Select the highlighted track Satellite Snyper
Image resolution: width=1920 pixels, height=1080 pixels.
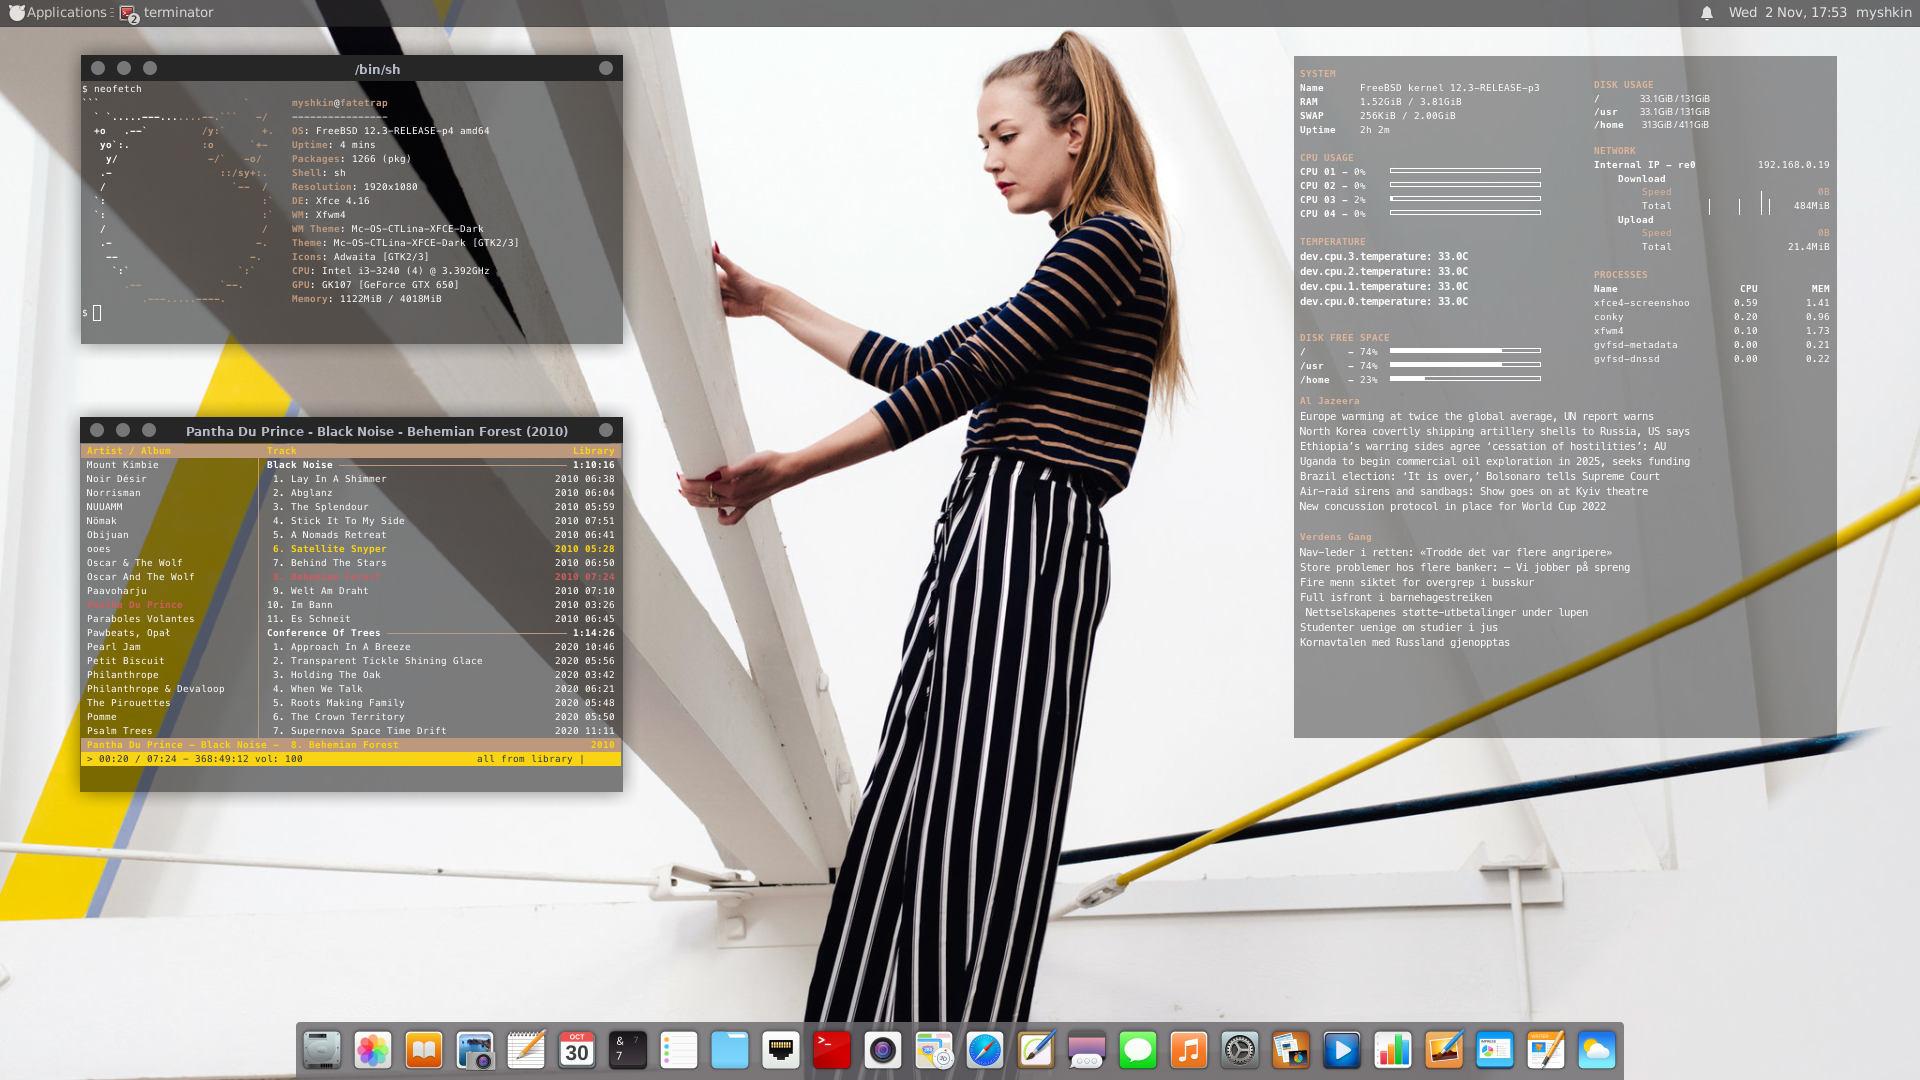[x=441, y=549]
